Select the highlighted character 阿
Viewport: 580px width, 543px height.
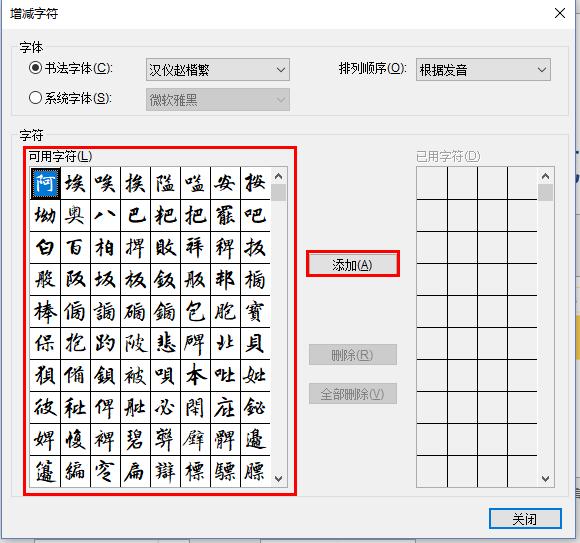pyautogui.click(x=45, y=183)
